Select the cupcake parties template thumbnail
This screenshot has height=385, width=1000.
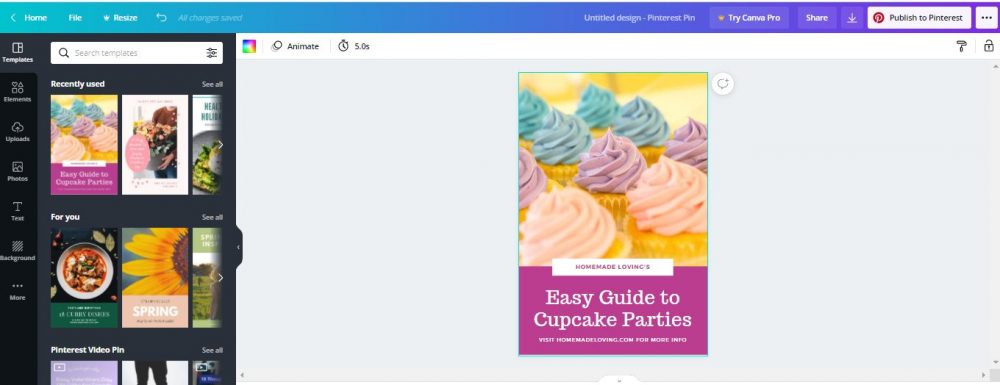coord(84,145)
